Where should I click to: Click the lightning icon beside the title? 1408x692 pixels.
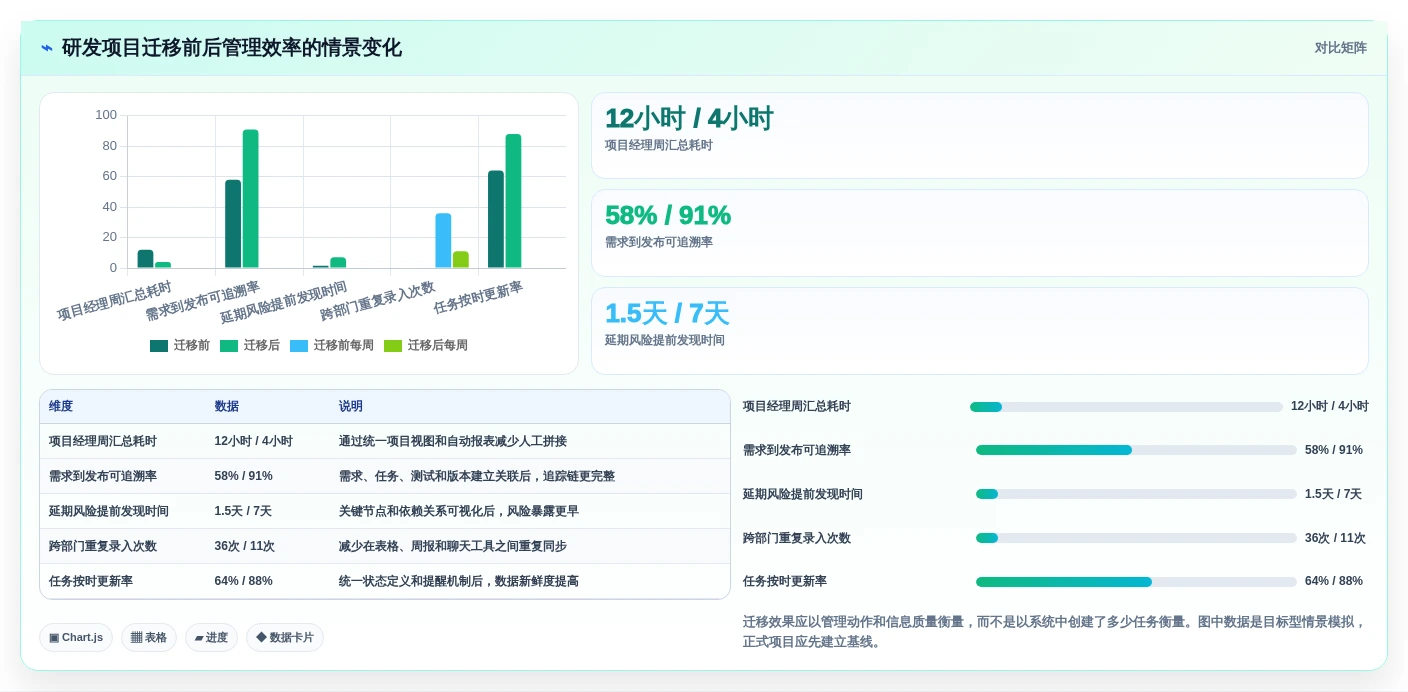point(47,48)
